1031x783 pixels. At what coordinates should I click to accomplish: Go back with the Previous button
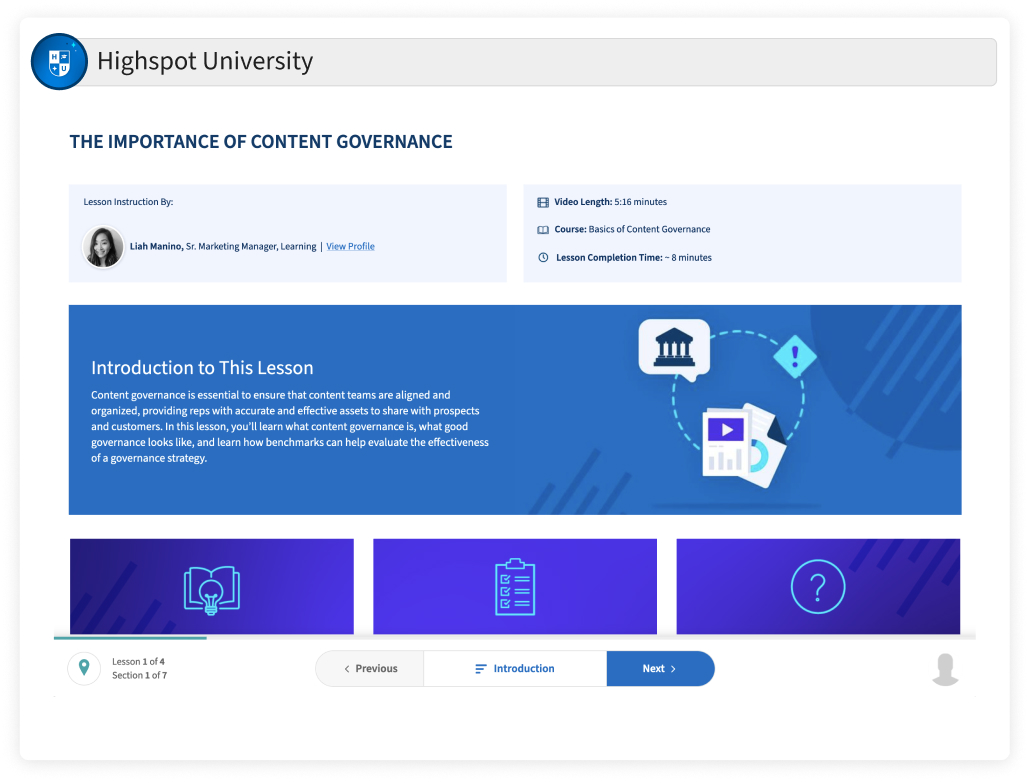click(370, 669)
